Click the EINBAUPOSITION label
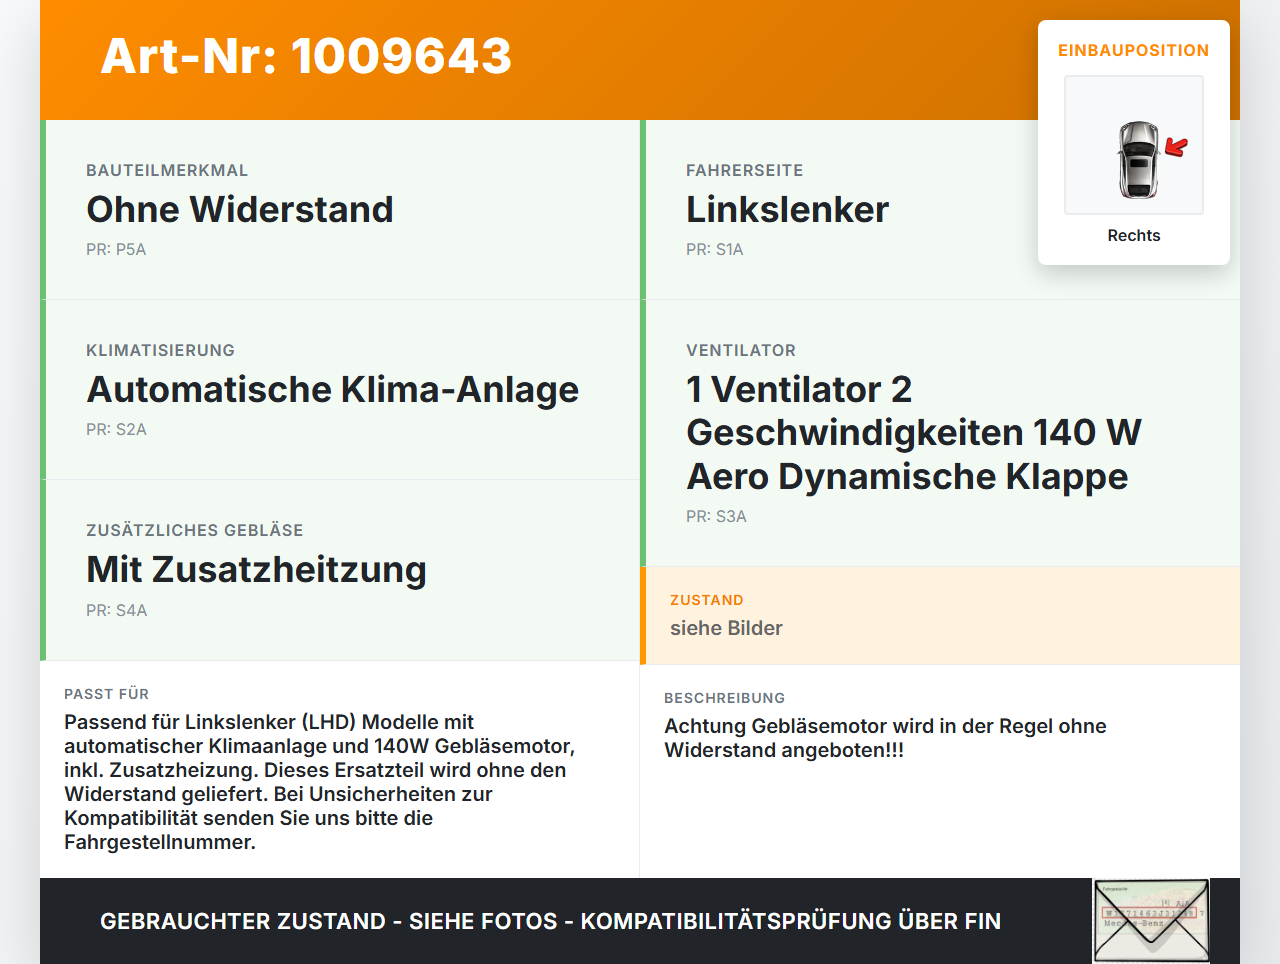 (1134, 50)
